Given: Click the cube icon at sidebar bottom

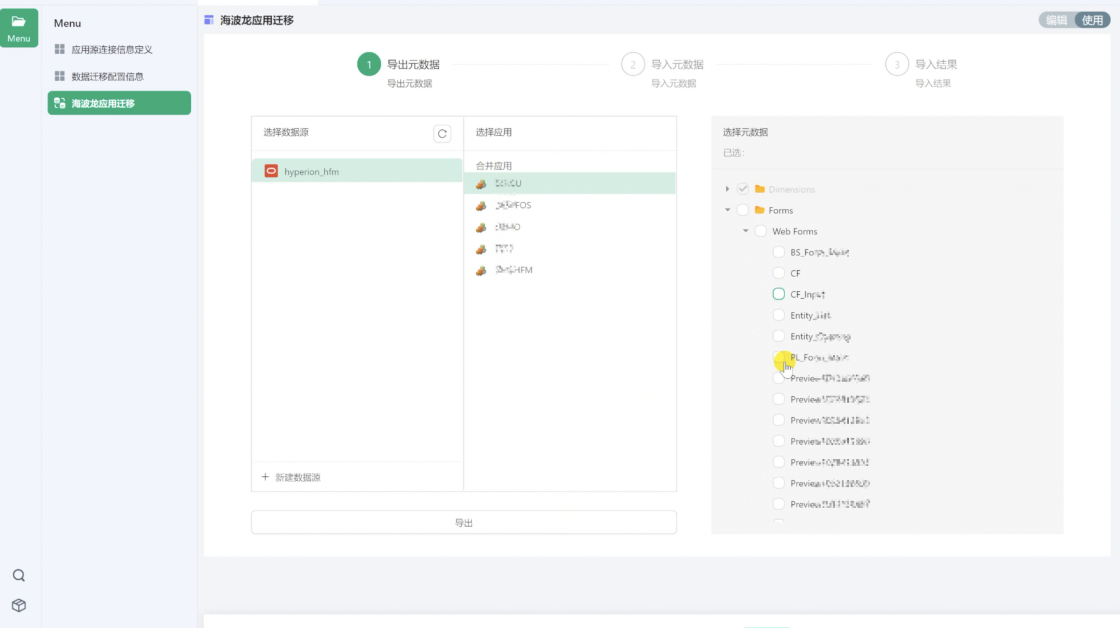Looking at the screenshot, I should pyautogui.click(x=19, y=605).
